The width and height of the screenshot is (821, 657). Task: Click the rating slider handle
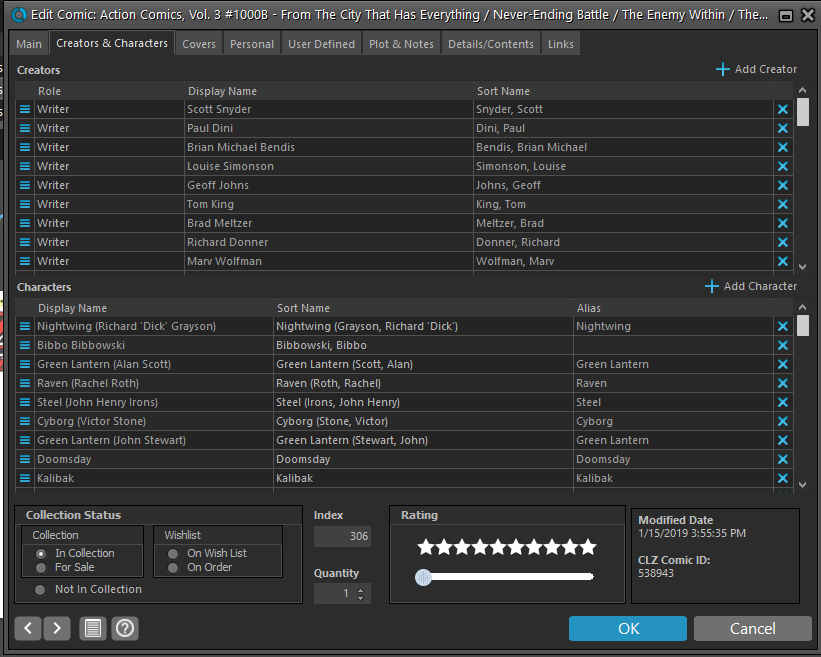(x=423, y=577)
